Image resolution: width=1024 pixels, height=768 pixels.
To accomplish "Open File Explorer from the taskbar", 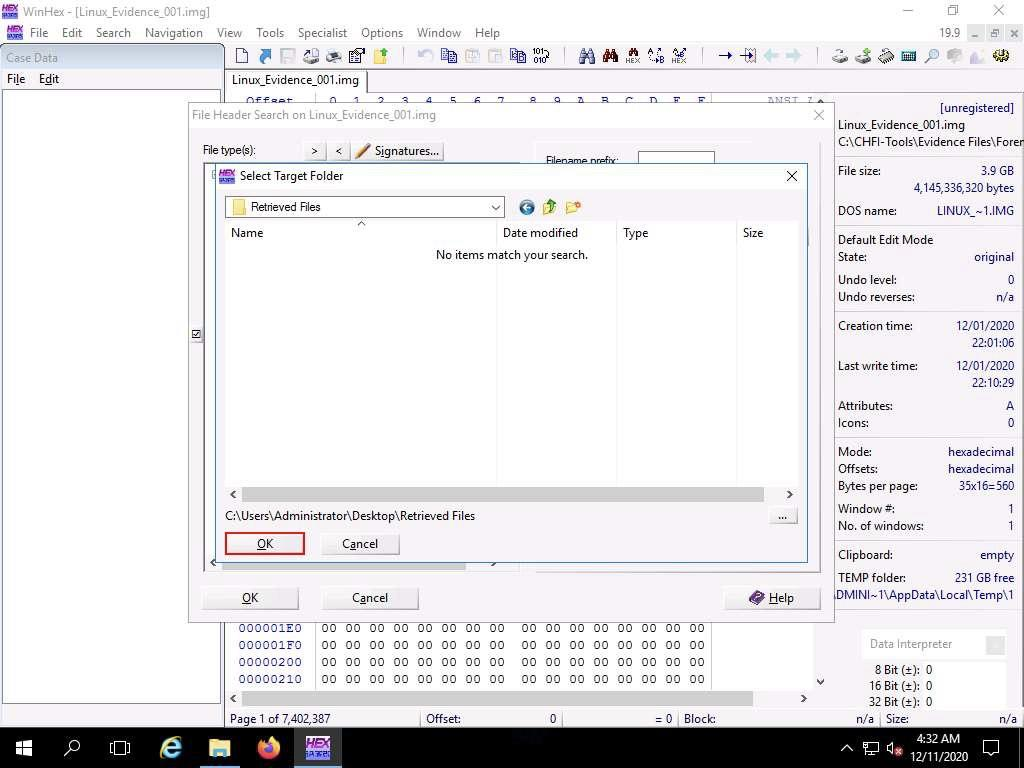I will point(219,748).
